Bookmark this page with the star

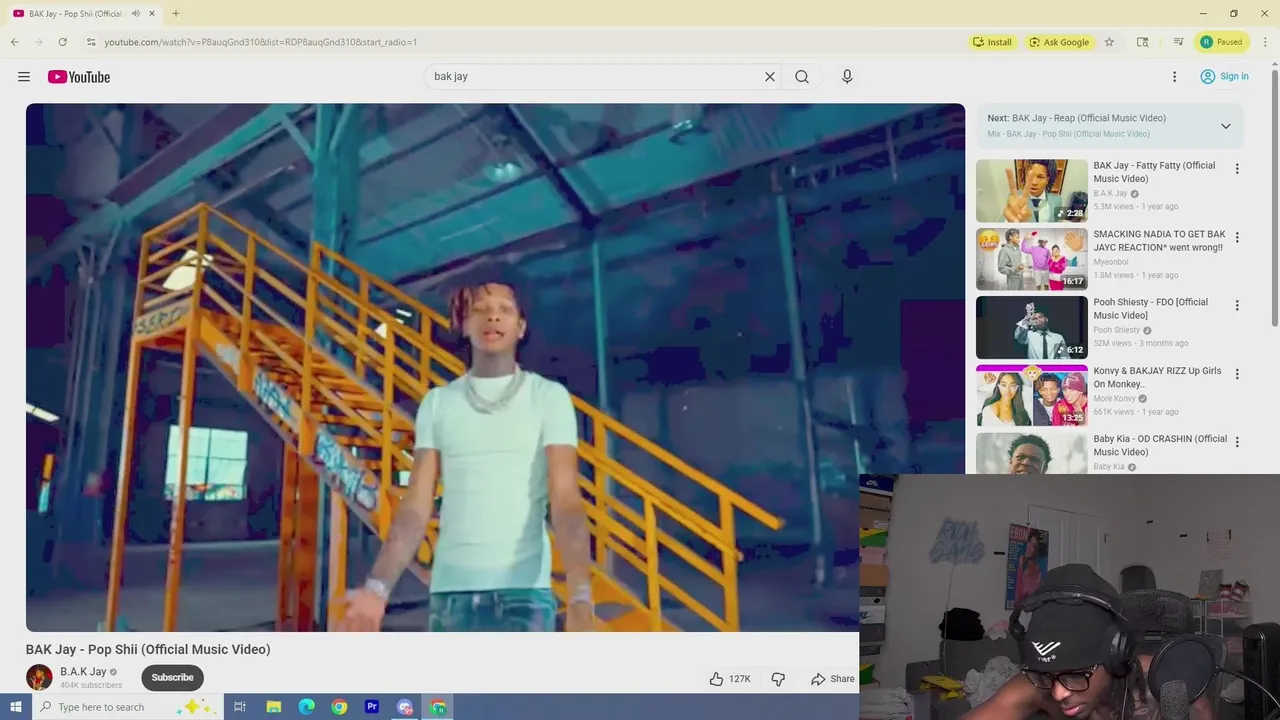pos(1109,42)
